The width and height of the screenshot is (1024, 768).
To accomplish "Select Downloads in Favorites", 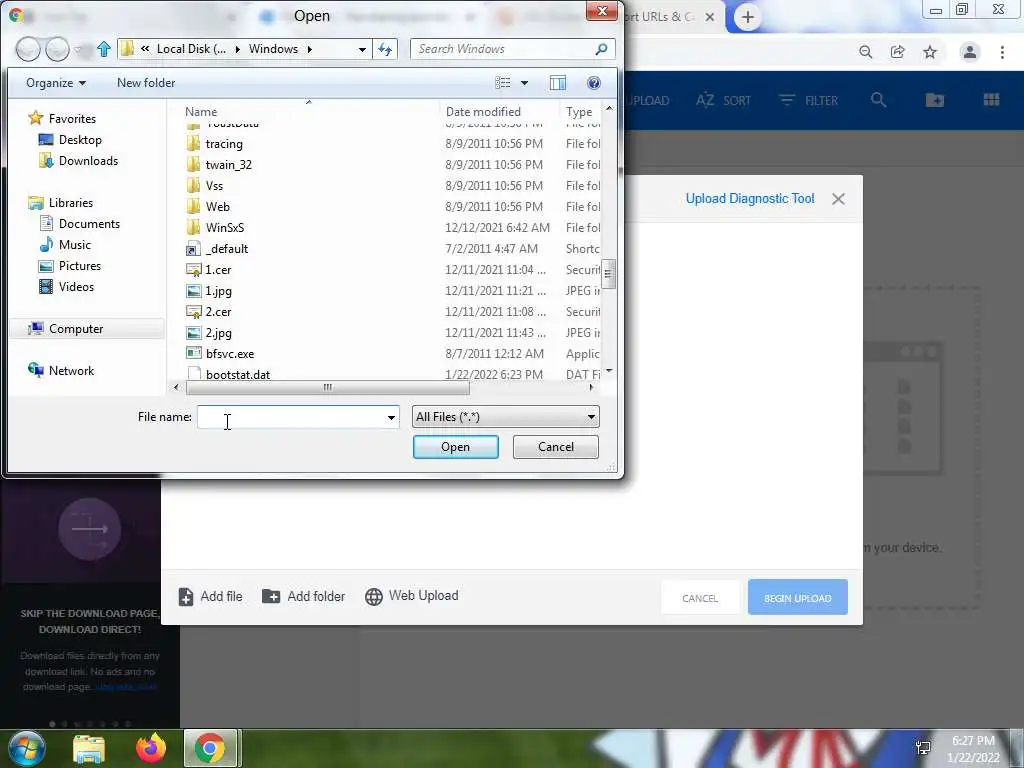I will pos(79,161).
